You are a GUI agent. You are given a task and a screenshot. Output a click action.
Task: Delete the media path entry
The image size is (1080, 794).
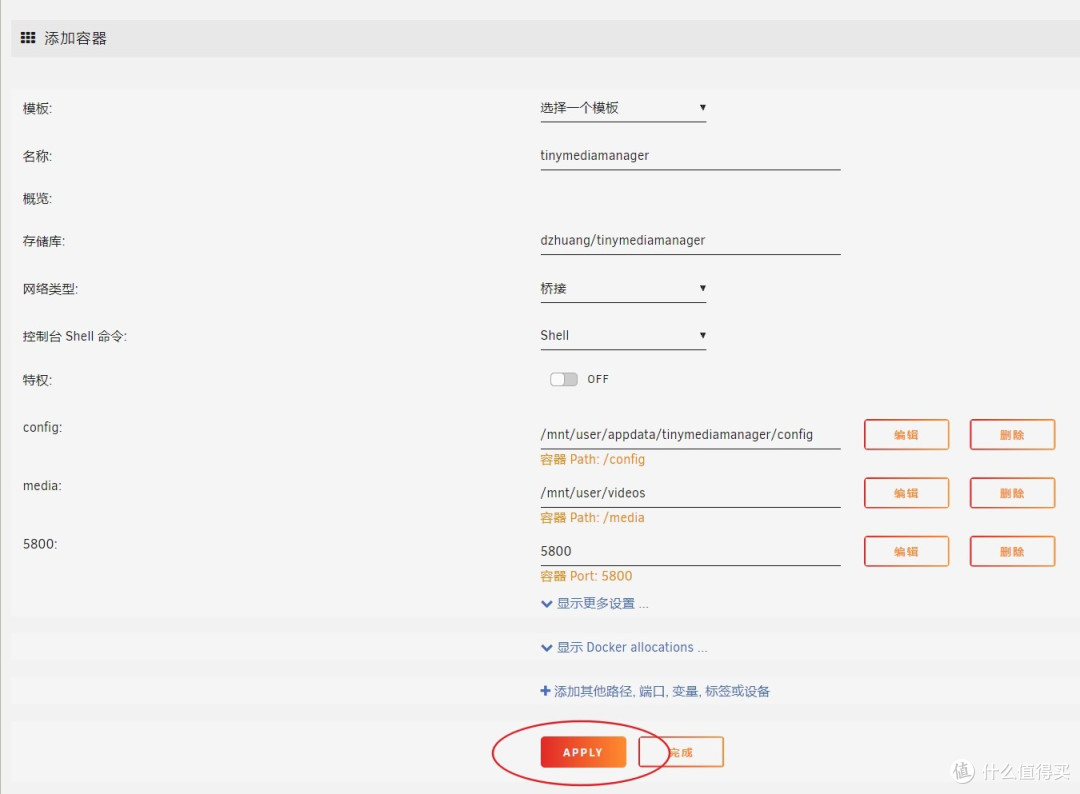[1012, 493]
